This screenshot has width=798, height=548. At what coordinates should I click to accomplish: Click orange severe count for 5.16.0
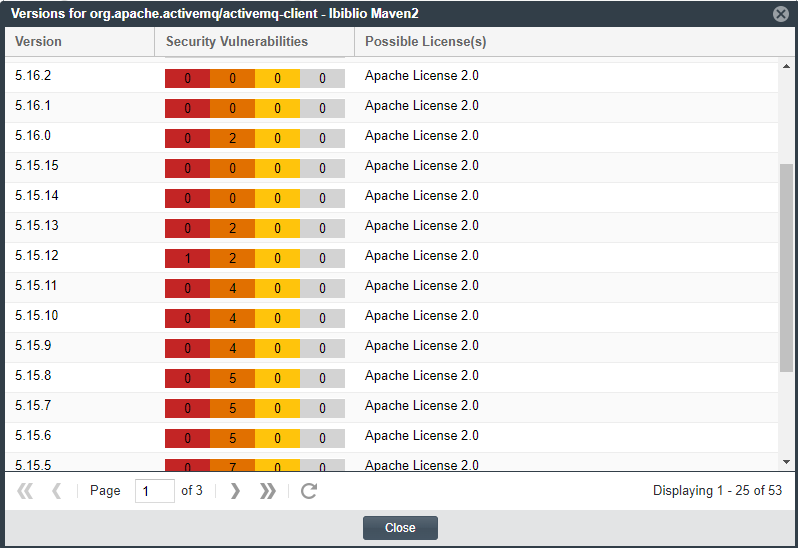232,138
